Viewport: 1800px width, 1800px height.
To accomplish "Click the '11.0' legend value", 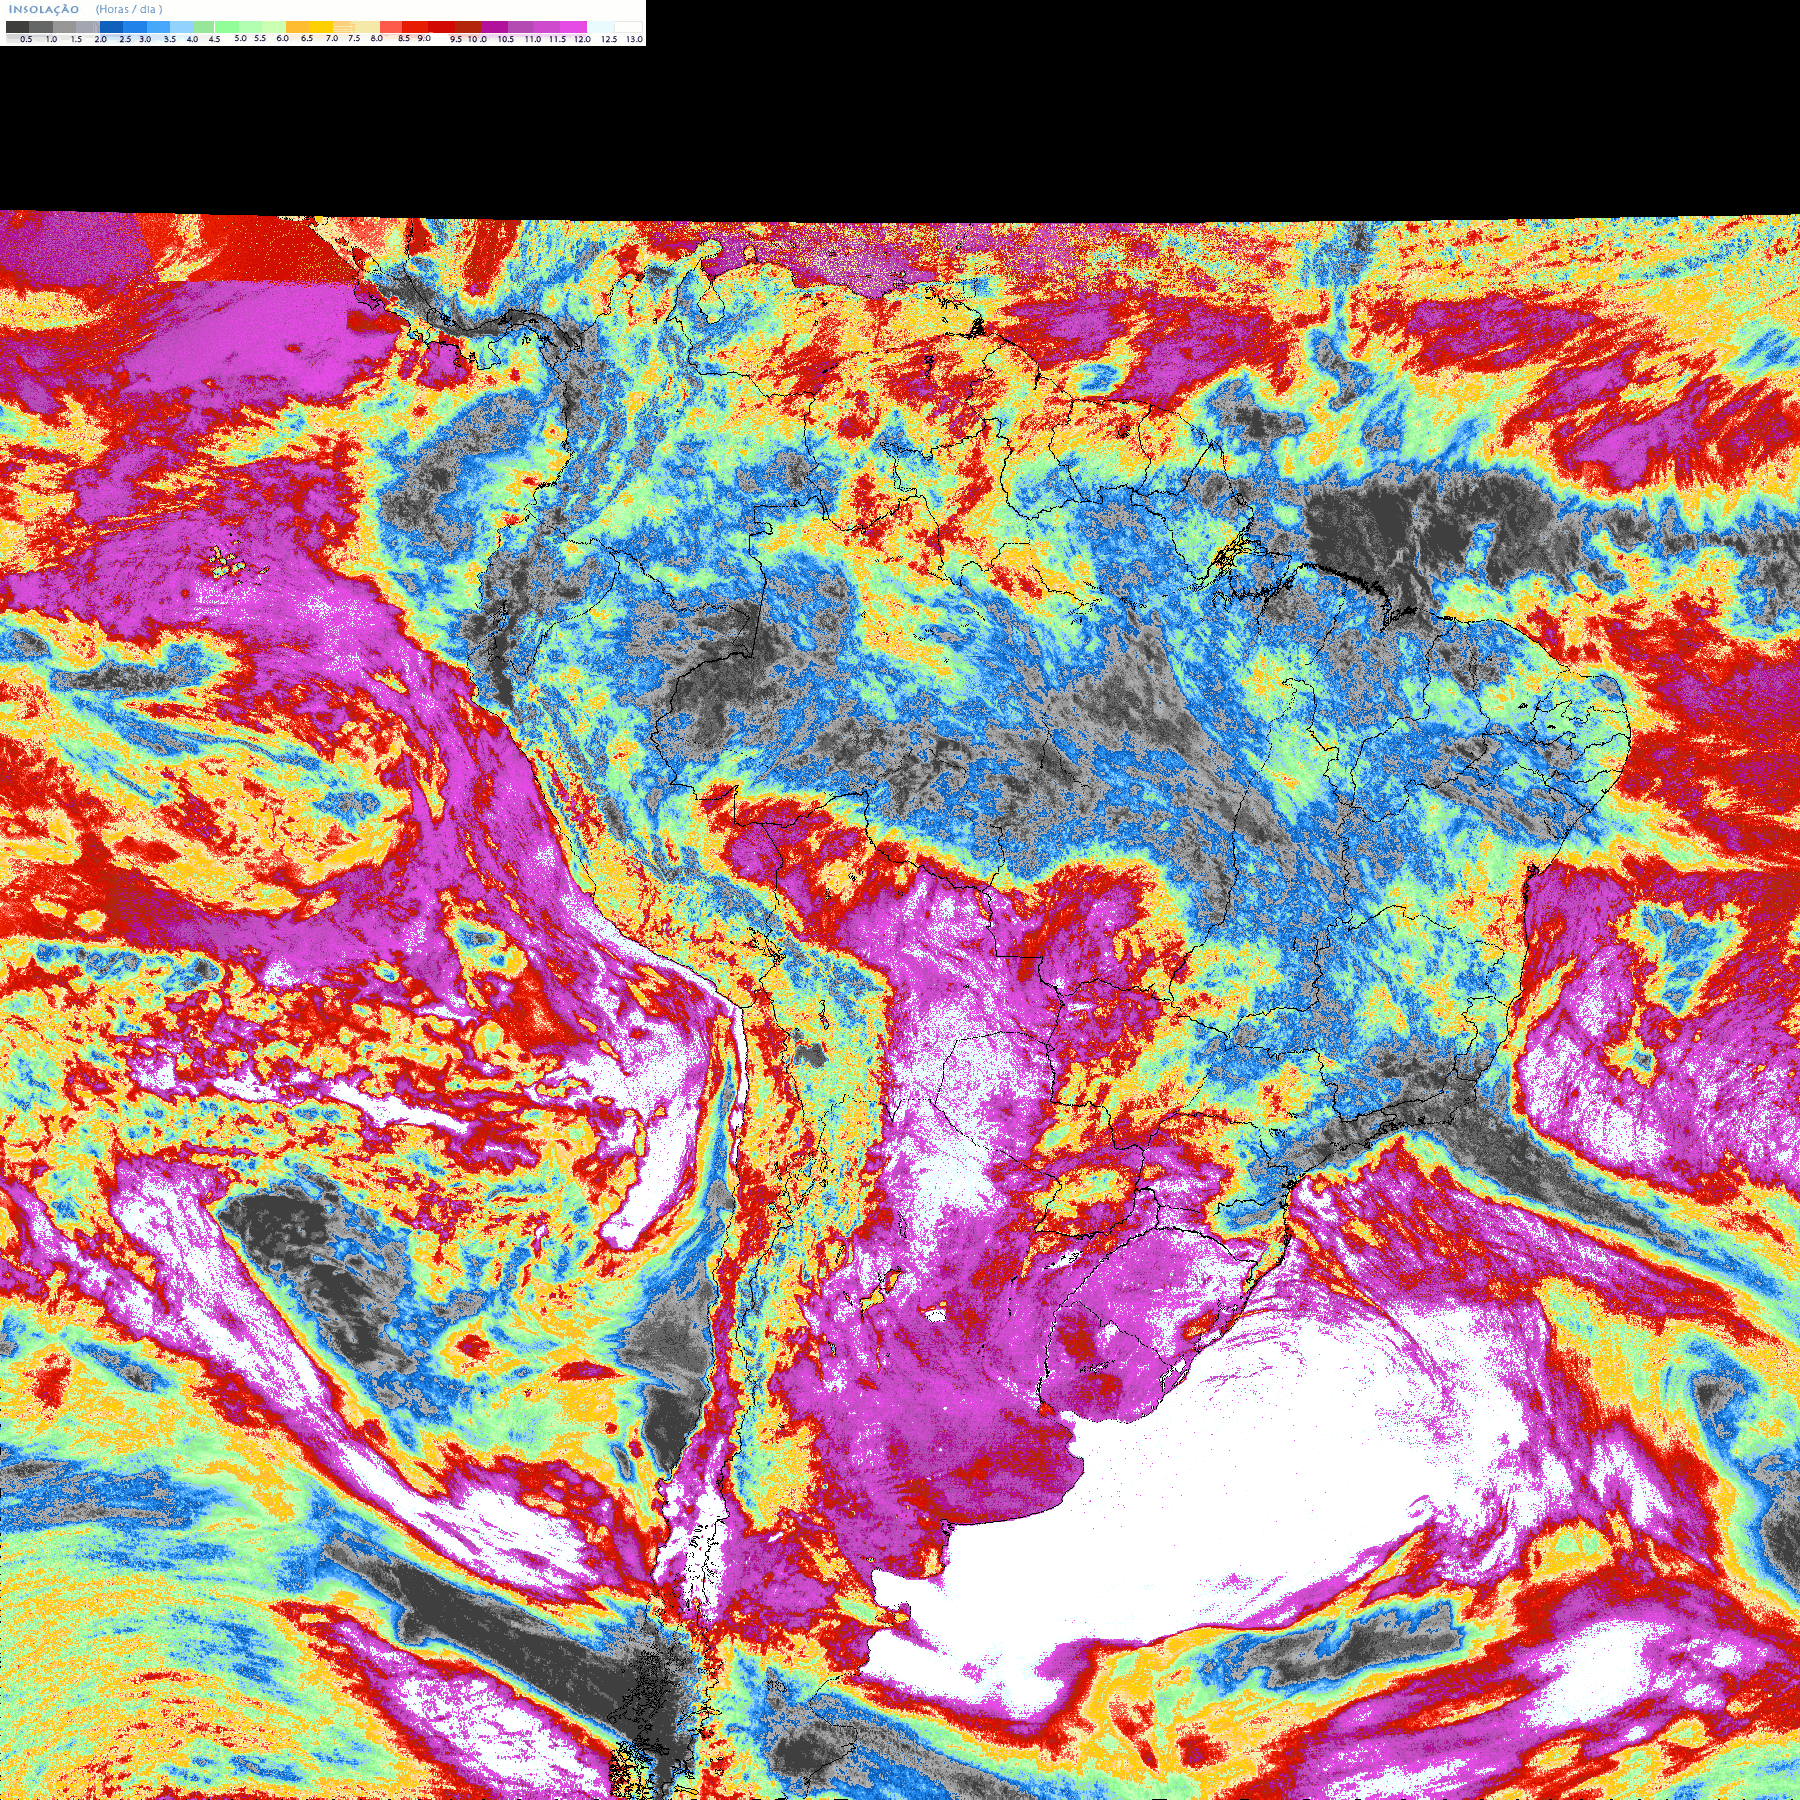I will tap(533, 39).
